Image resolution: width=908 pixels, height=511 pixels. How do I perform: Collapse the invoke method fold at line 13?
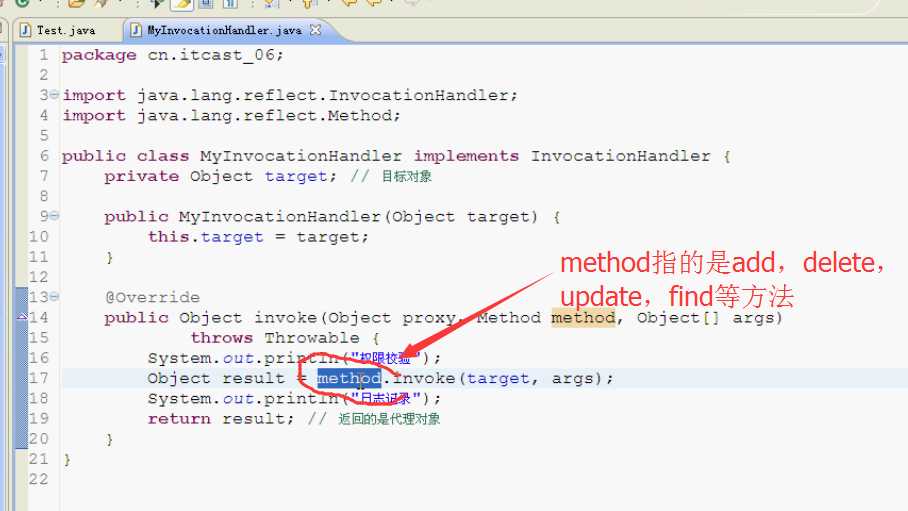54,297
